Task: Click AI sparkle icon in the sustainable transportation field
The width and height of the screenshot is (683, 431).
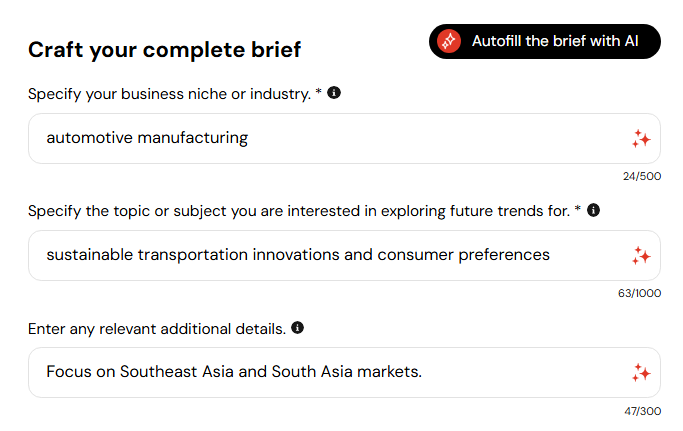Action: (641, 256)
